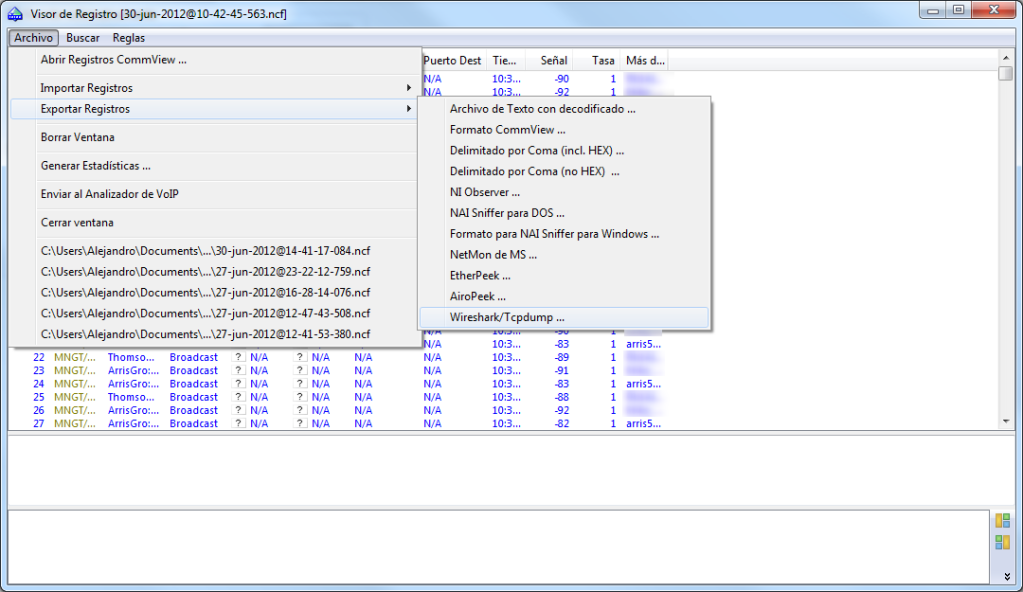Click MNGT/... protocol cell in row 26
1023x592 pixels.
click(x=75, y=411)
